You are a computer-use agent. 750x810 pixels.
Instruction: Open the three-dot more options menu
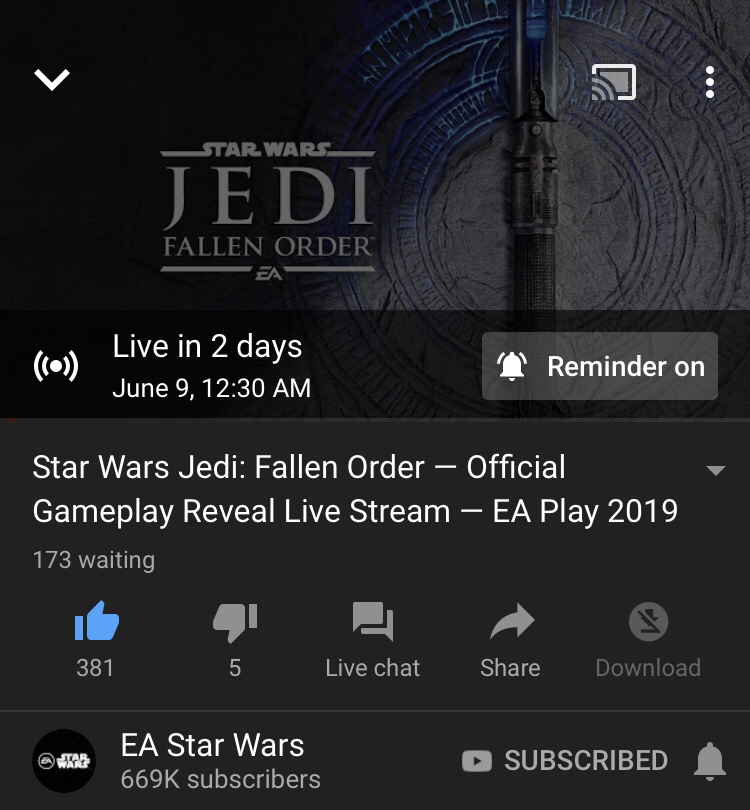click(x=710, y=82)
